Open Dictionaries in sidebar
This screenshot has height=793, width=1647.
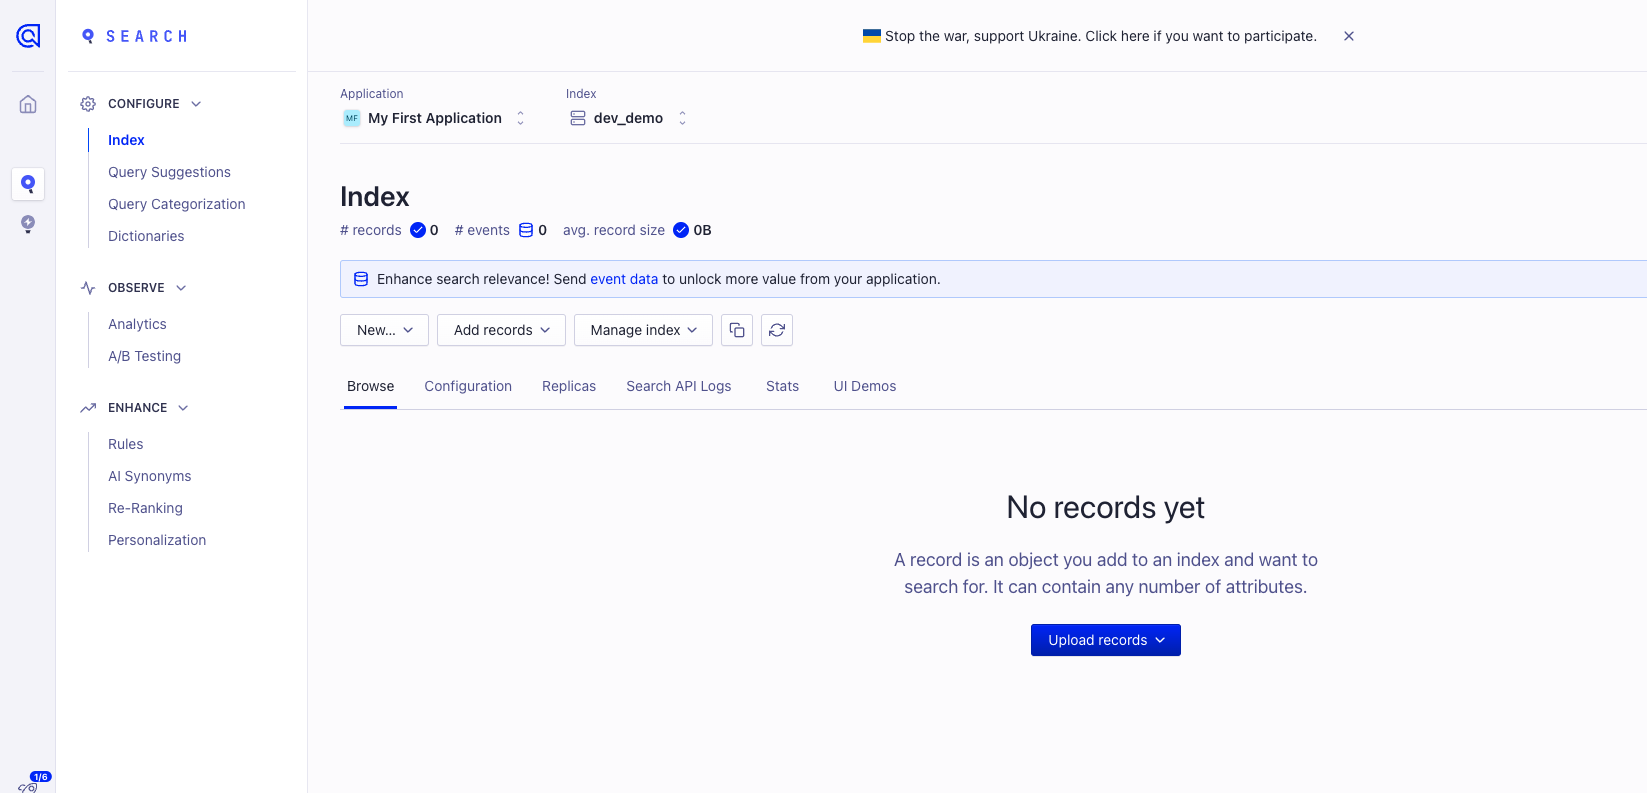(146, 236)
